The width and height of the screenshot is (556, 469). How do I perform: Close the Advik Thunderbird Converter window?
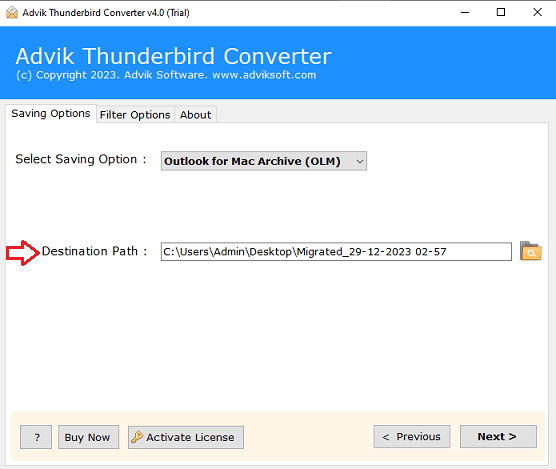(538, 12)
